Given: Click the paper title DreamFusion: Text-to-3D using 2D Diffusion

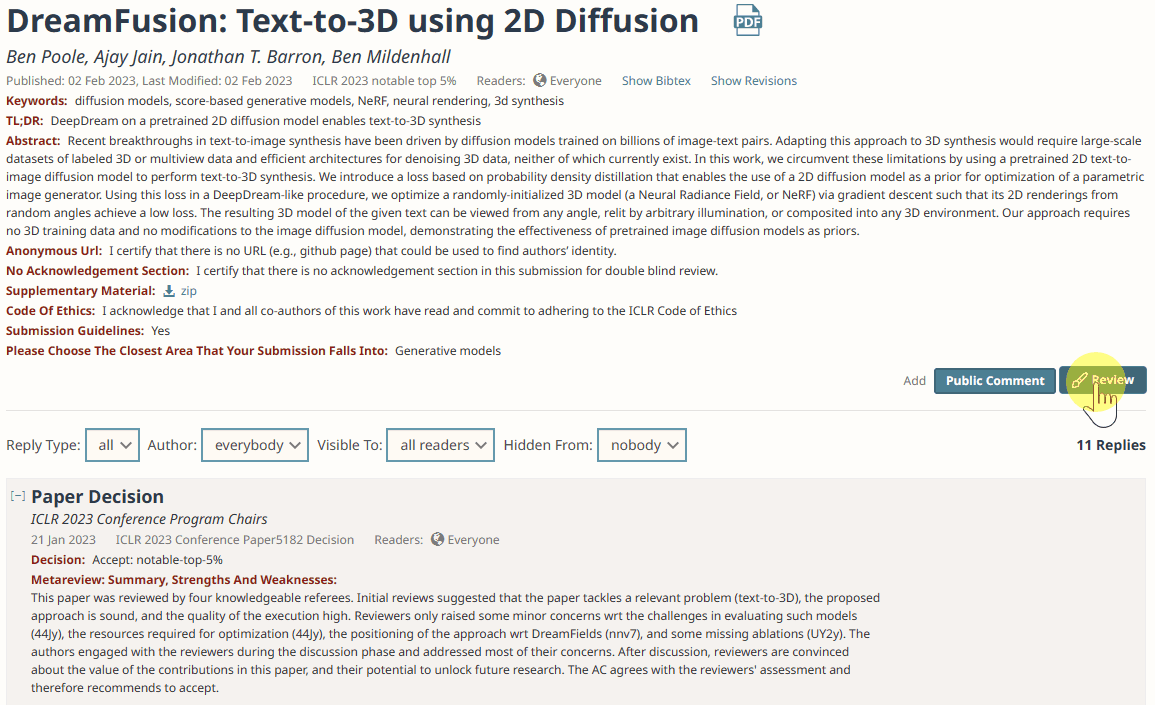Looking at the screenshot, I should click(x=353, y=21).
